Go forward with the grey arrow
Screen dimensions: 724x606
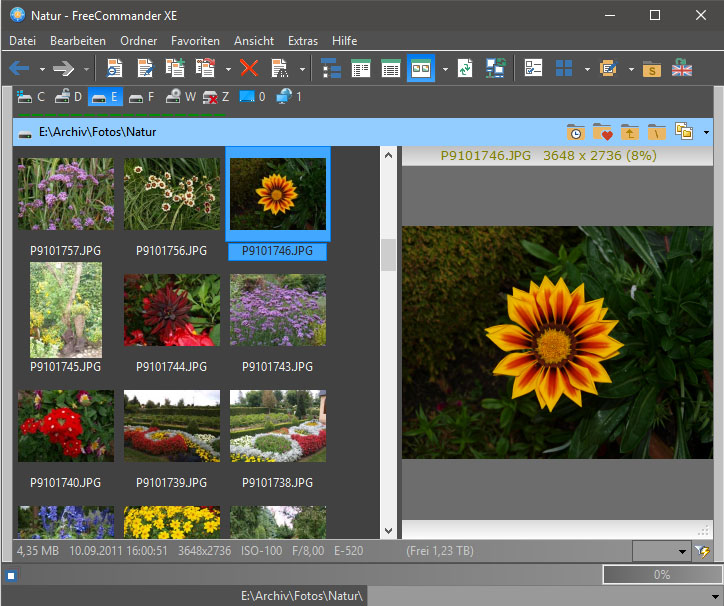click(x=63, y=69)
